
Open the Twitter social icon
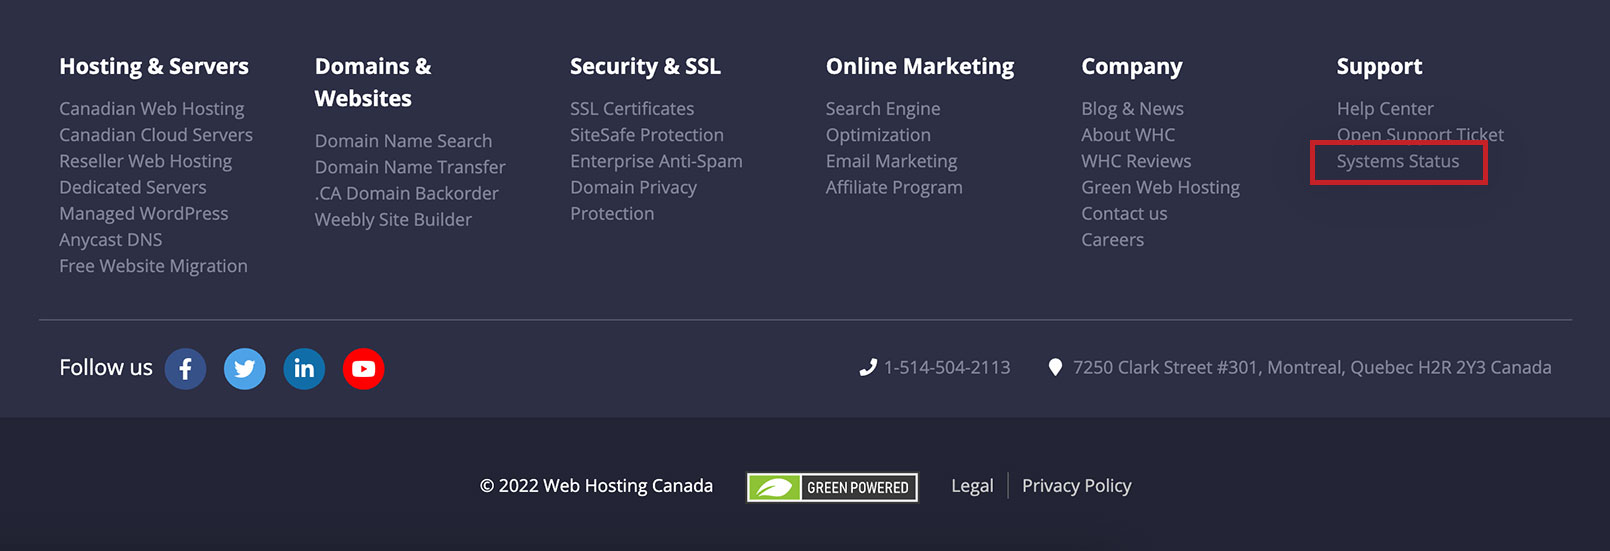[x=244, y=369]
